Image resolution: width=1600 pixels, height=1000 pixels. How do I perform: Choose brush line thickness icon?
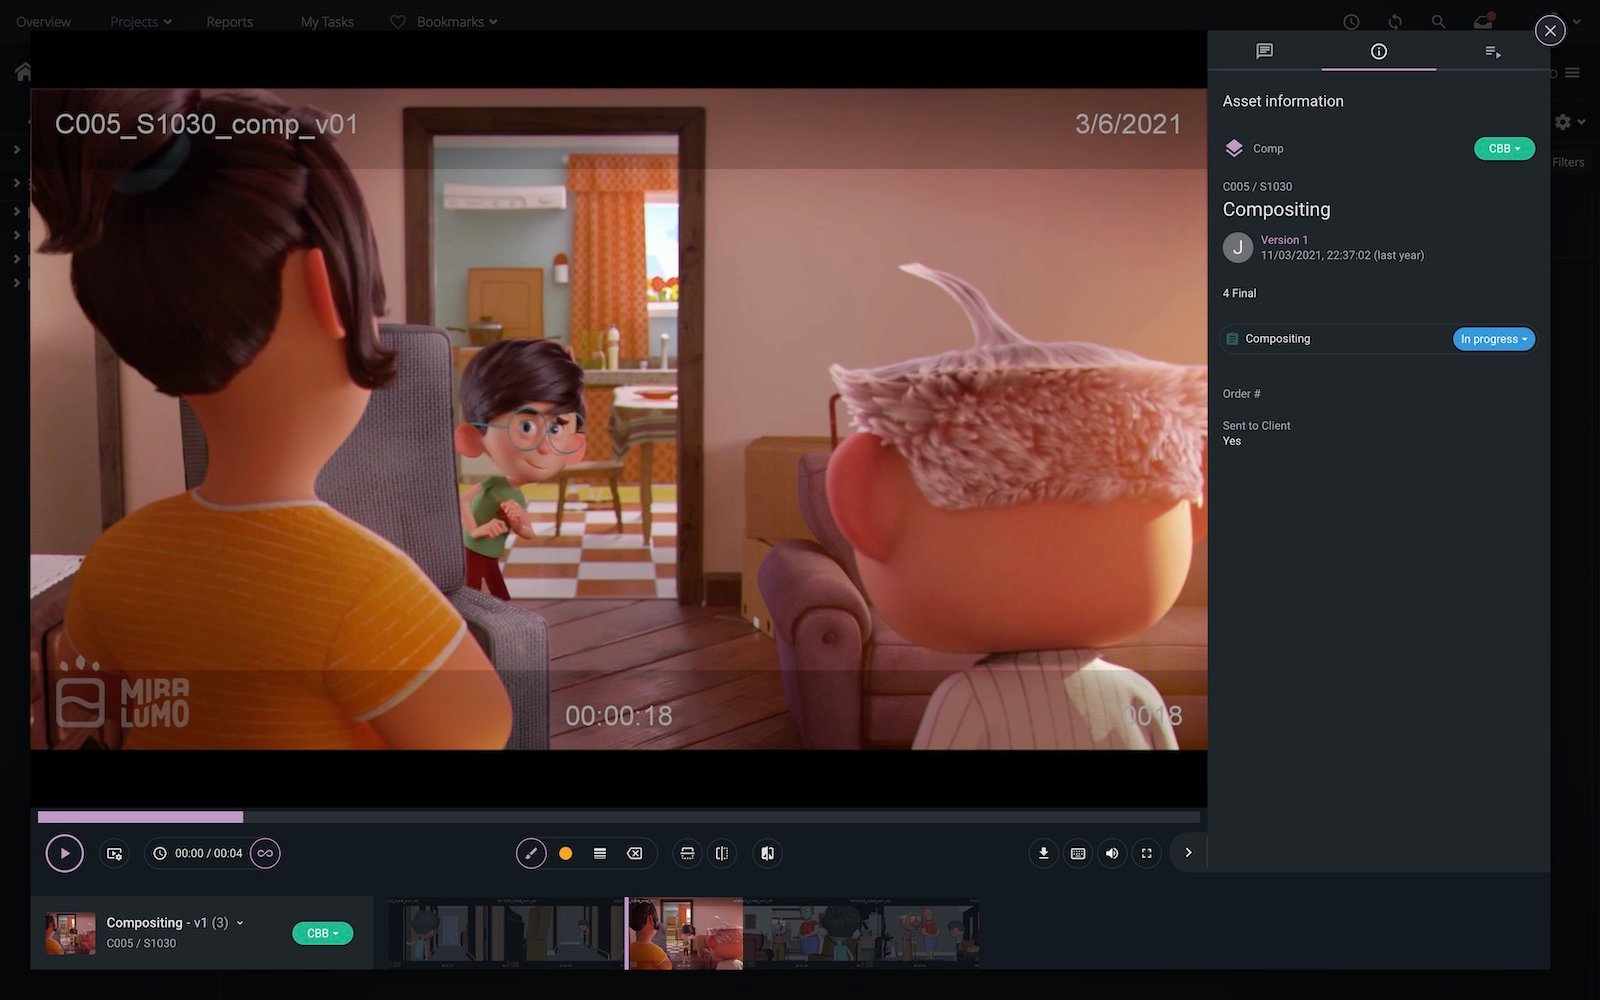600,853
